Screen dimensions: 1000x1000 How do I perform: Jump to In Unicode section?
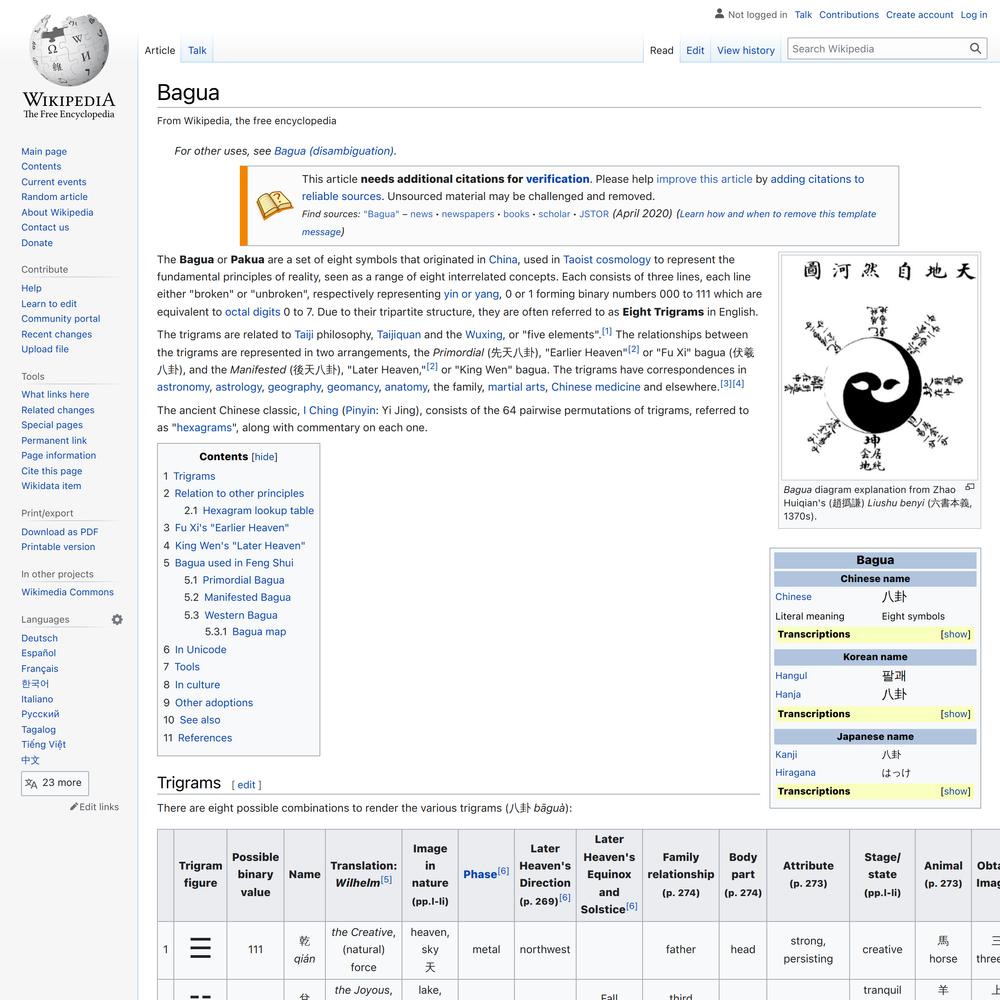click(200, 650)
